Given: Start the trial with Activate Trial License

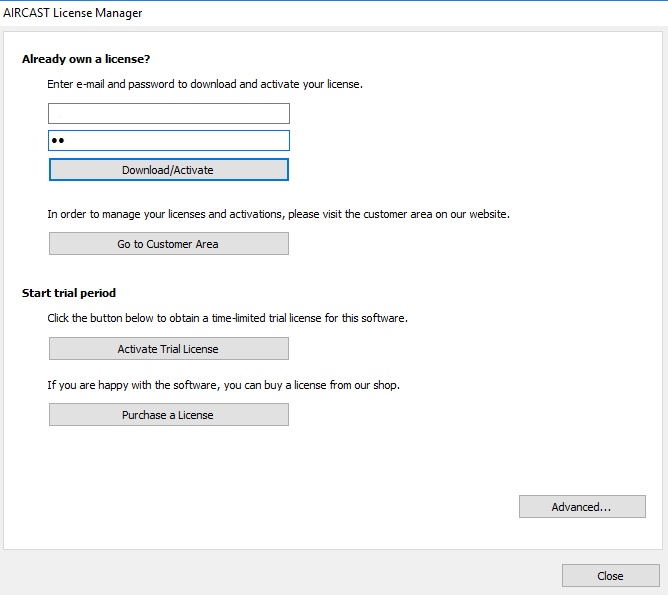Looking at the screenshot, I should pos(169,349).
